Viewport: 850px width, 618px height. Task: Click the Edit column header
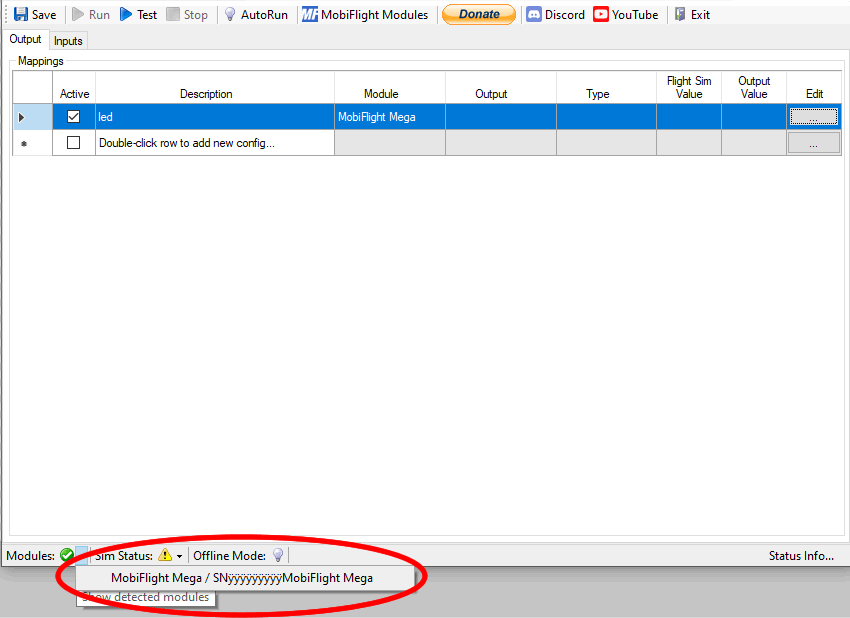click(x=814, y=87)
